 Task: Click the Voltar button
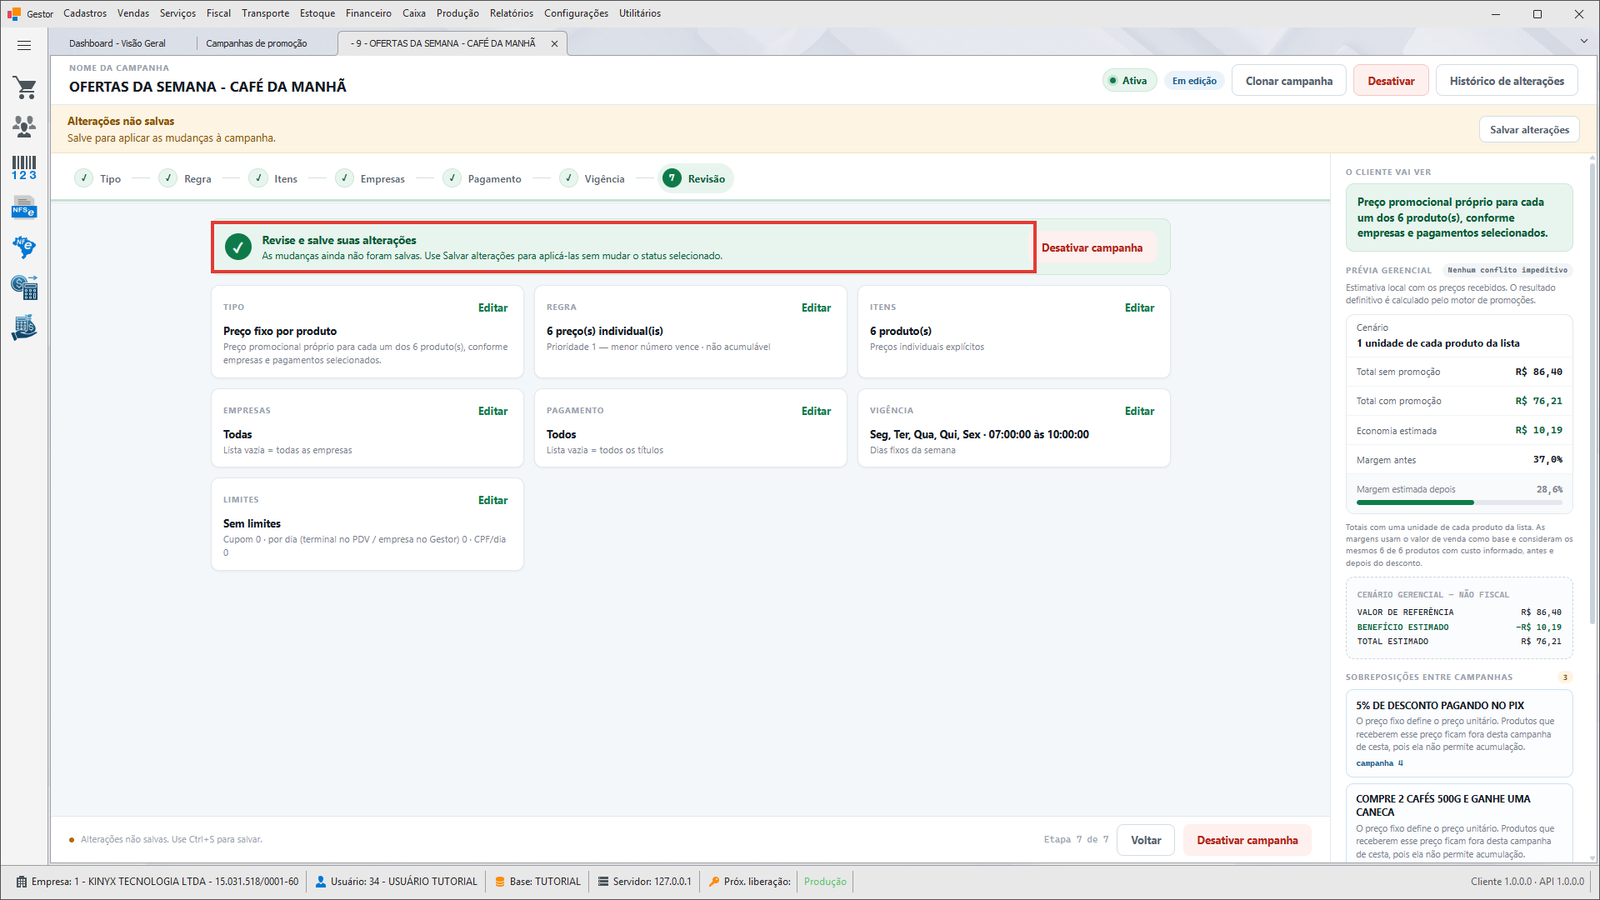[x=1146, y=840]
